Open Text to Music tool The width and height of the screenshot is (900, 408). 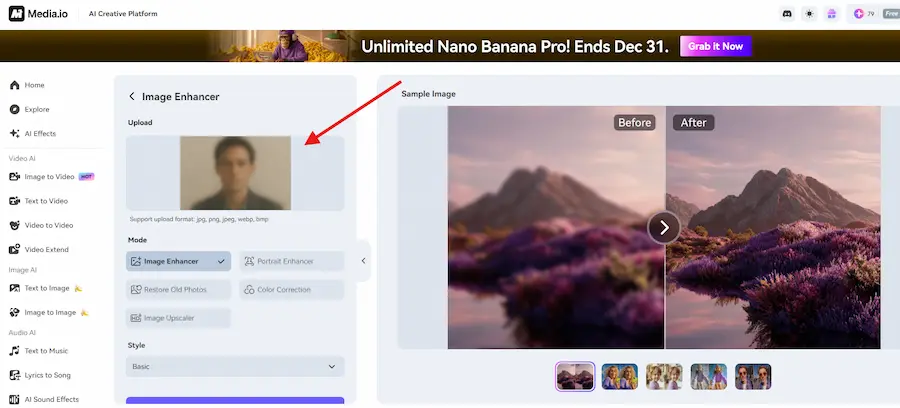46,351
